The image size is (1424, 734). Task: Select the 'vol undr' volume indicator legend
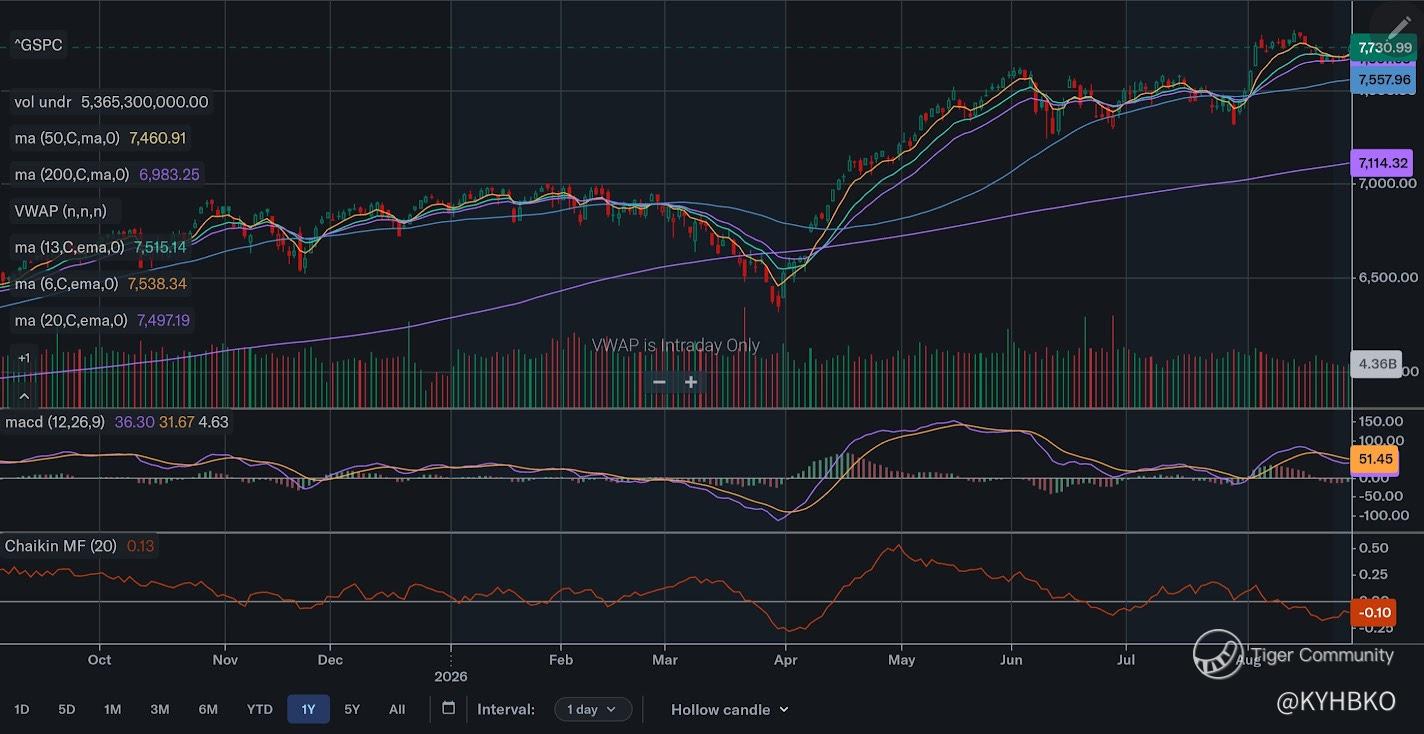point(111,102)
